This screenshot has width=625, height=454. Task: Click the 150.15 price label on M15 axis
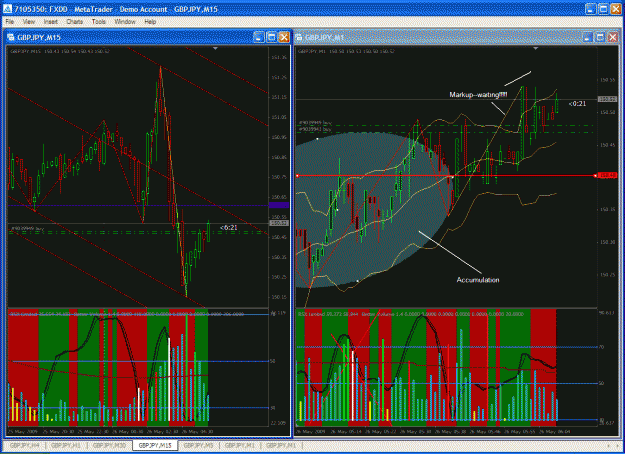[x=279, y=297]
